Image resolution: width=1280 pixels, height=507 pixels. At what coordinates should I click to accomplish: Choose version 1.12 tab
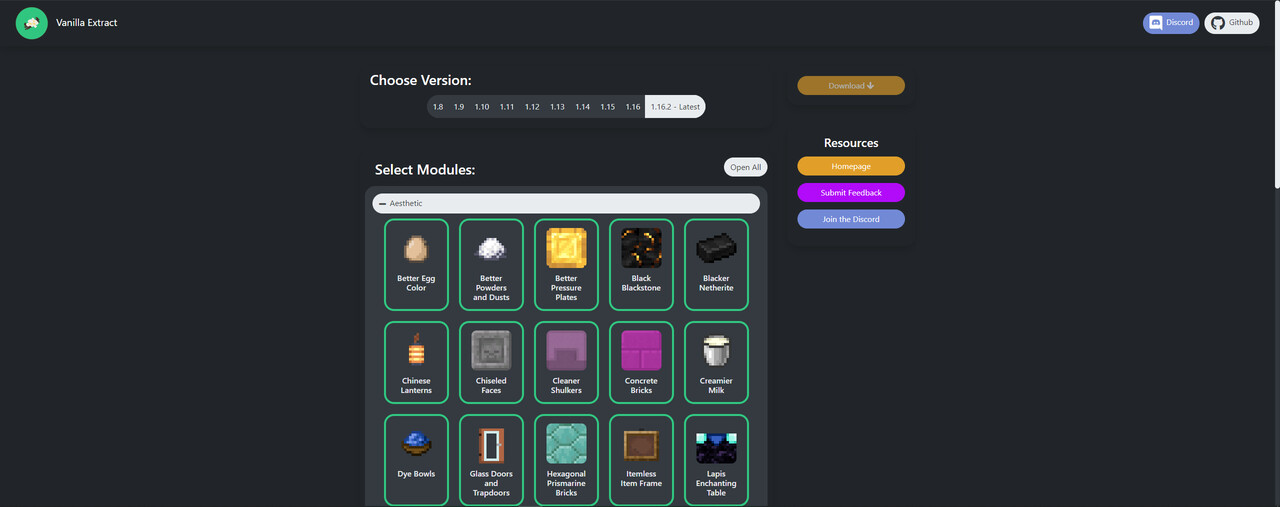click(532, 107)
